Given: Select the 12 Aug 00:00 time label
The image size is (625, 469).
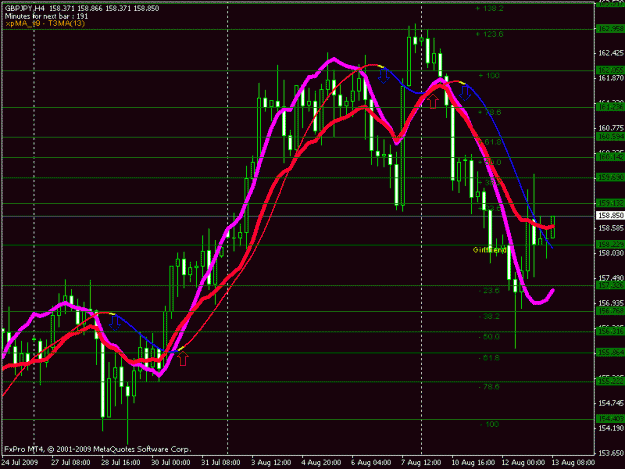Looking at the screenshot, I should 523,463.
